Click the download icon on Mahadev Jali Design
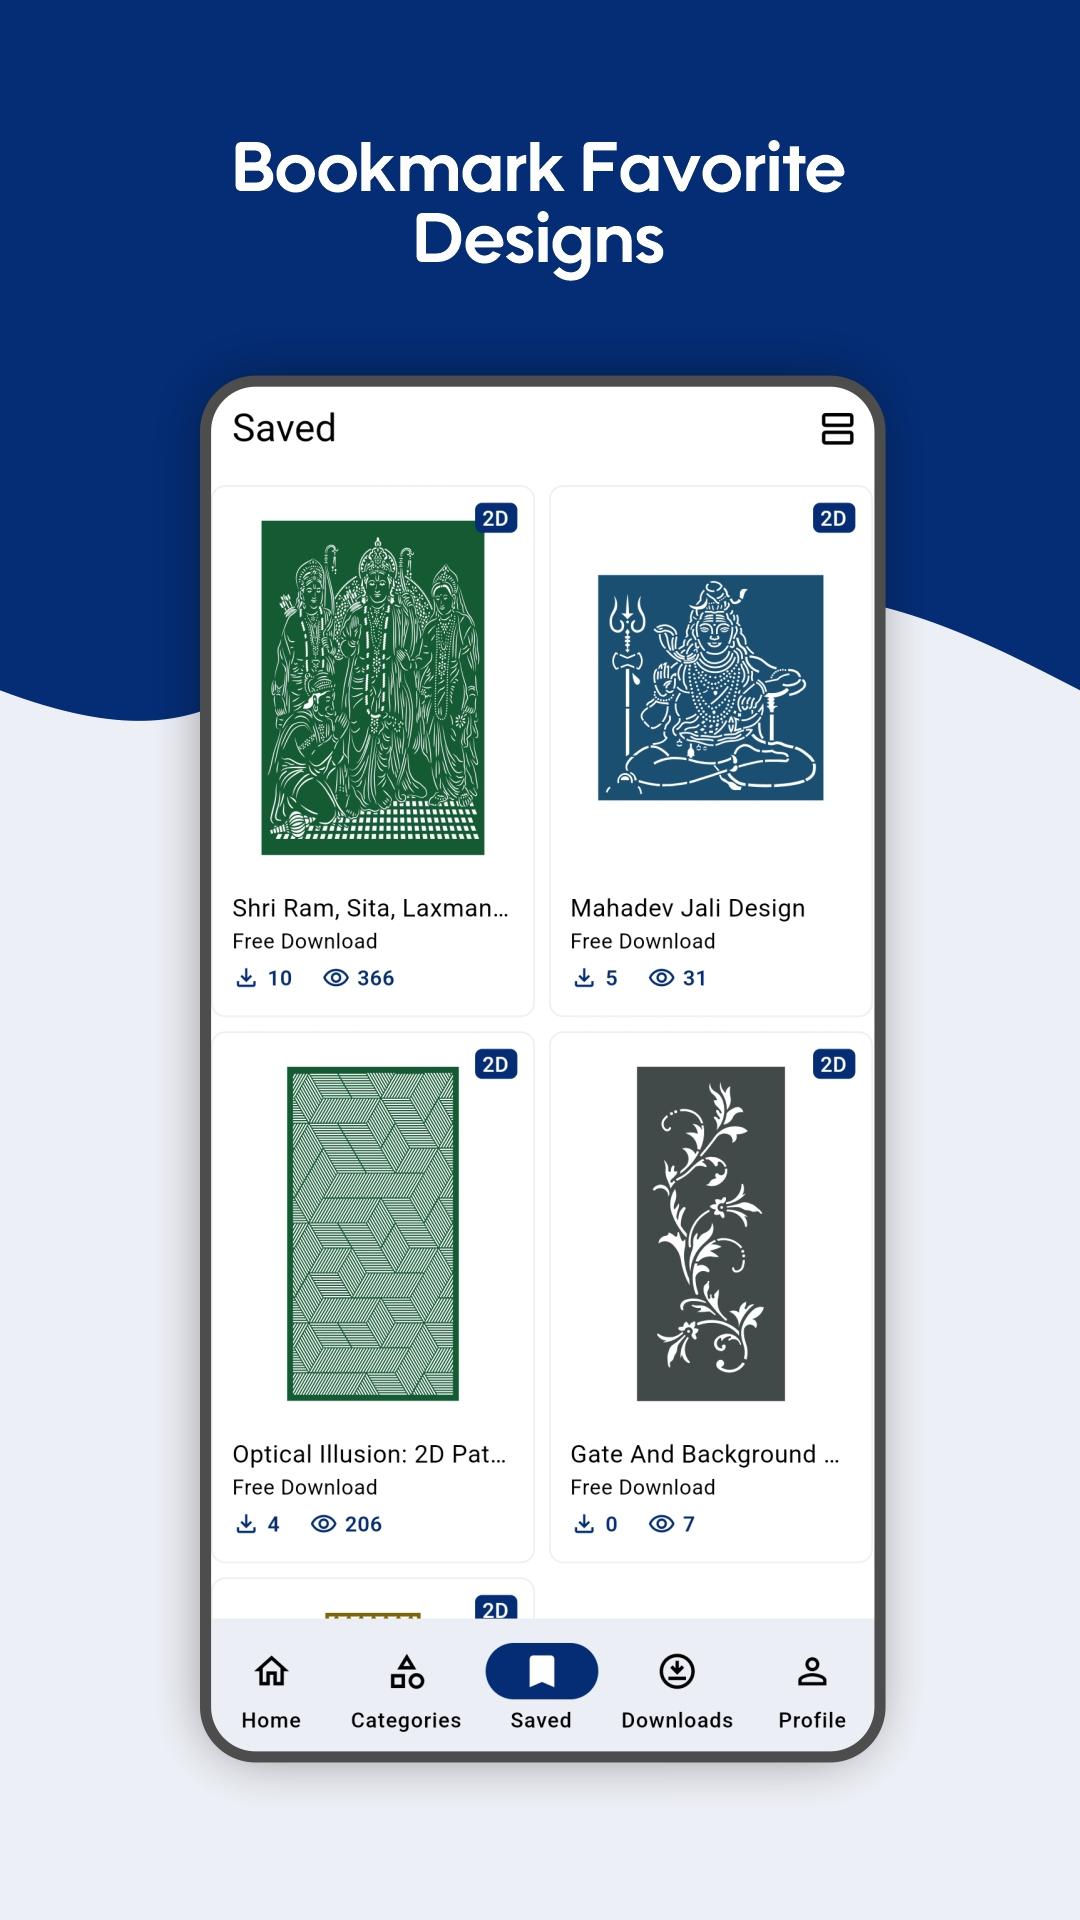1080x1920 pixels. click(x=584, y=978)
